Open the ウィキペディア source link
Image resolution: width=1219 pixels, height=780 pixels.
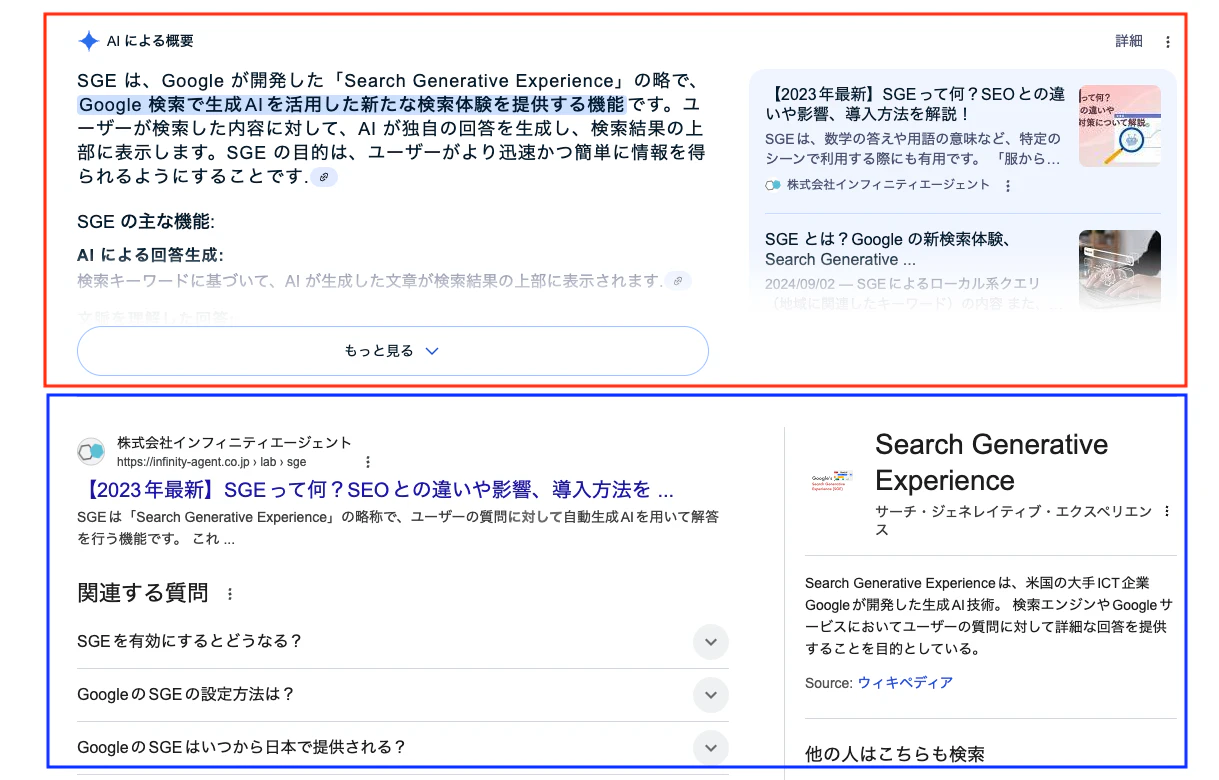pos(905,682)
